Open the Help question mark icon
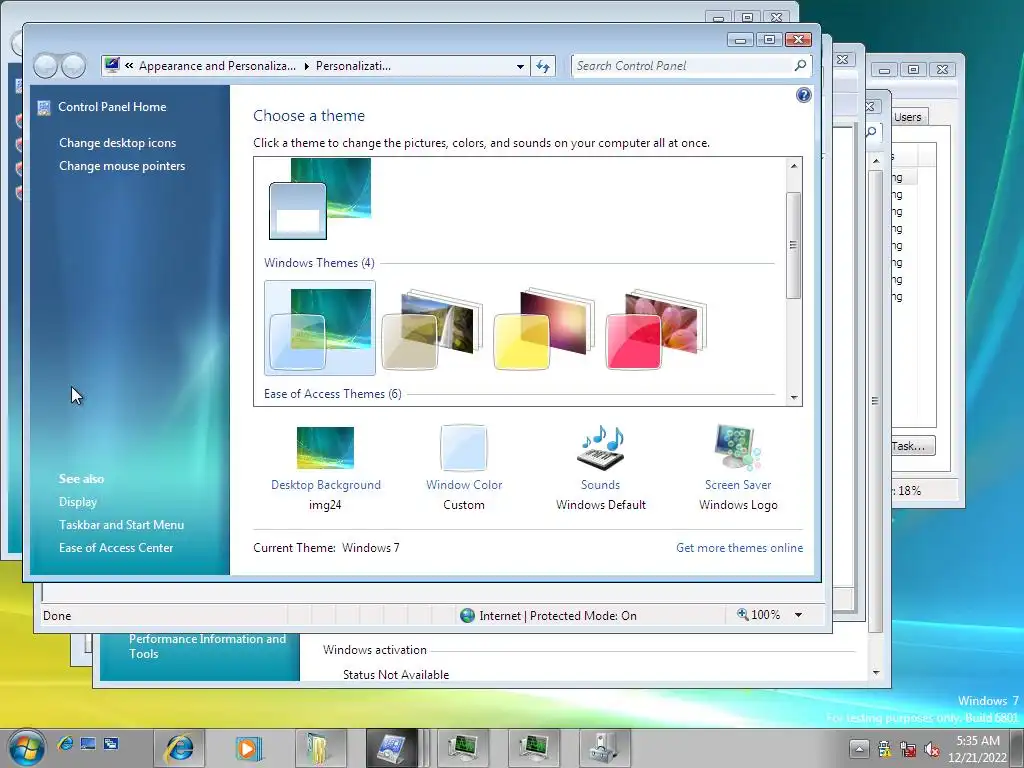Image resolution: width=1024 pixels, height=768 pixels. 803,95
